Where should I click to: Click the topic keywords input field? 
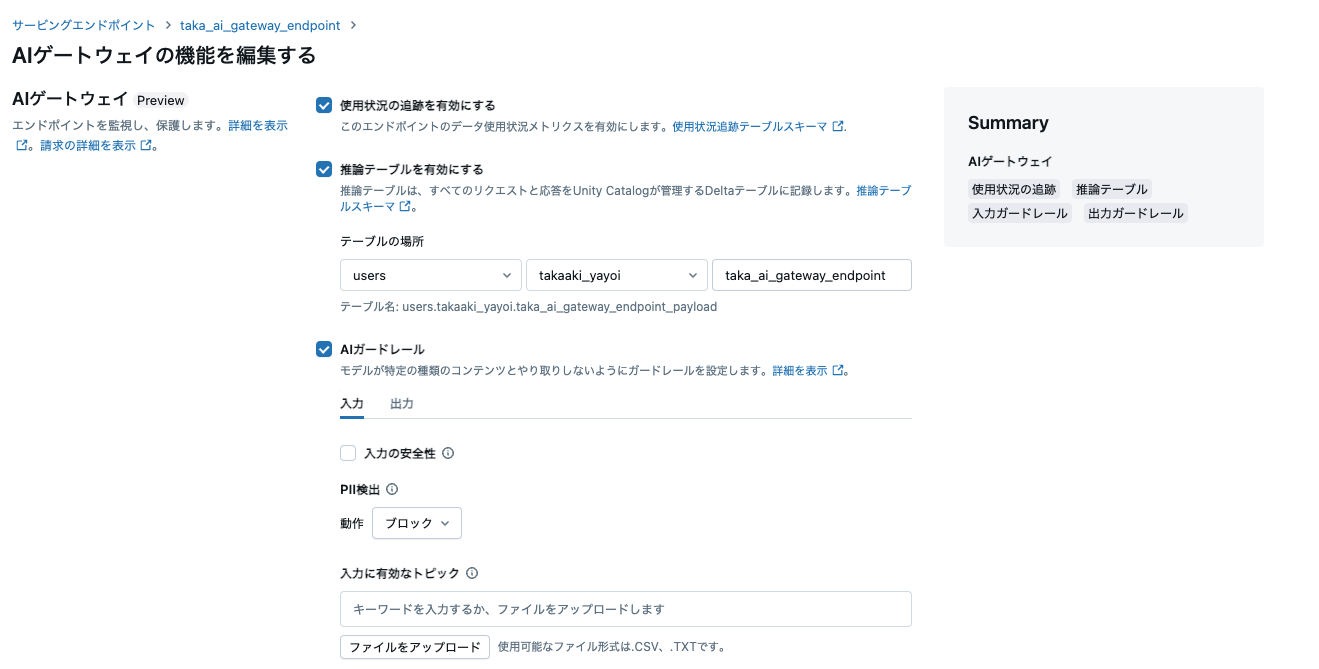625,608
